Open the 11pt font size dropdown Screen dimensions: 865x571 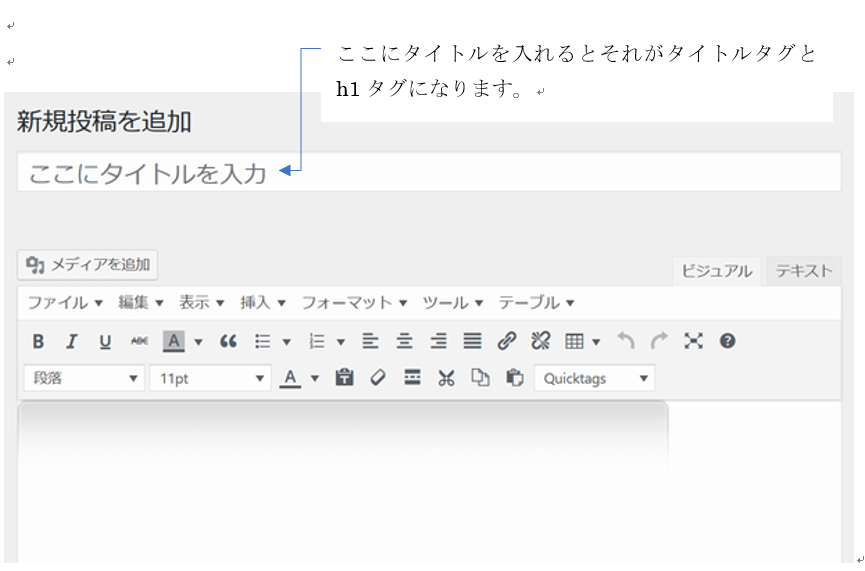click(210, 379)
